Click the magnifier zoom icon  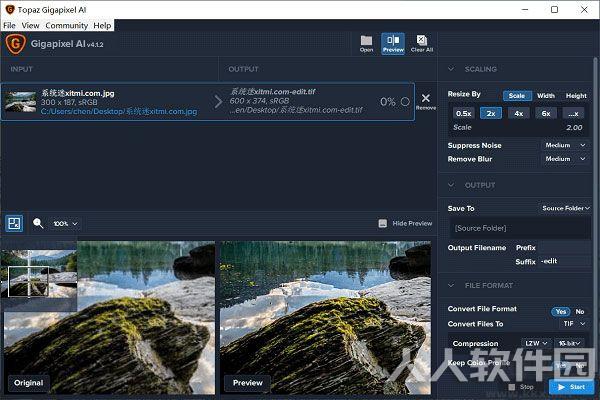[38, 223]
